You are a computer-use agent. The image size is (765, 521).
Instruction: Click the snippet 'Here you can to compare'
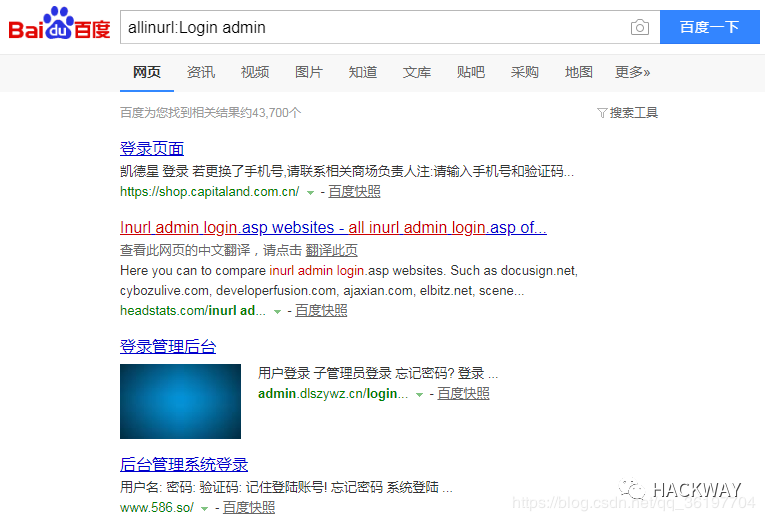click(349, 281)
